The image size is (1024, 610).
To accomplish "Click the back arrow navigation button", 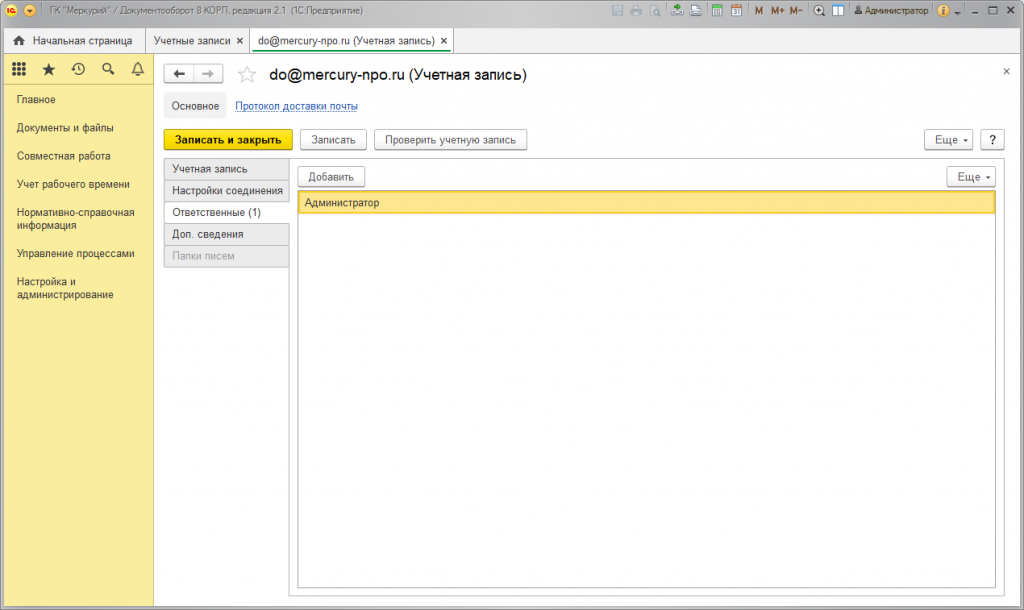I will click(x=179, y=75).
